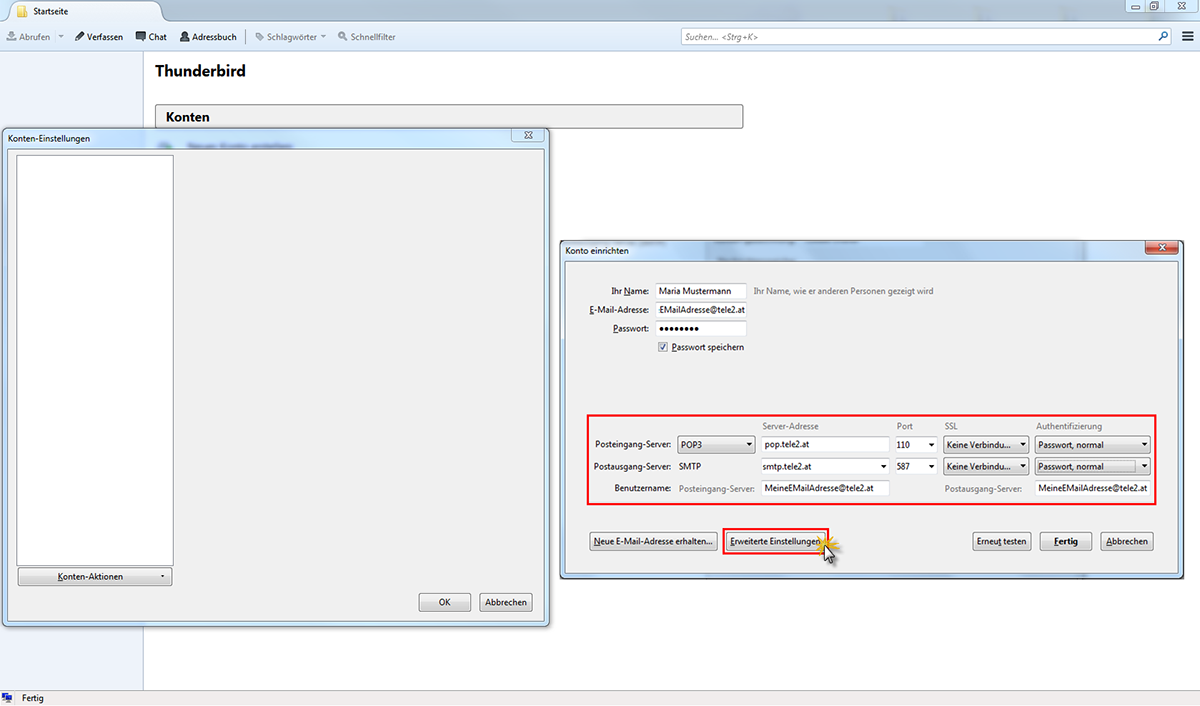Image resolution: width=1200 pixels, height=706 pixels.
Task: Click the Ihr Name input field
Action: (x=701, y=291)
